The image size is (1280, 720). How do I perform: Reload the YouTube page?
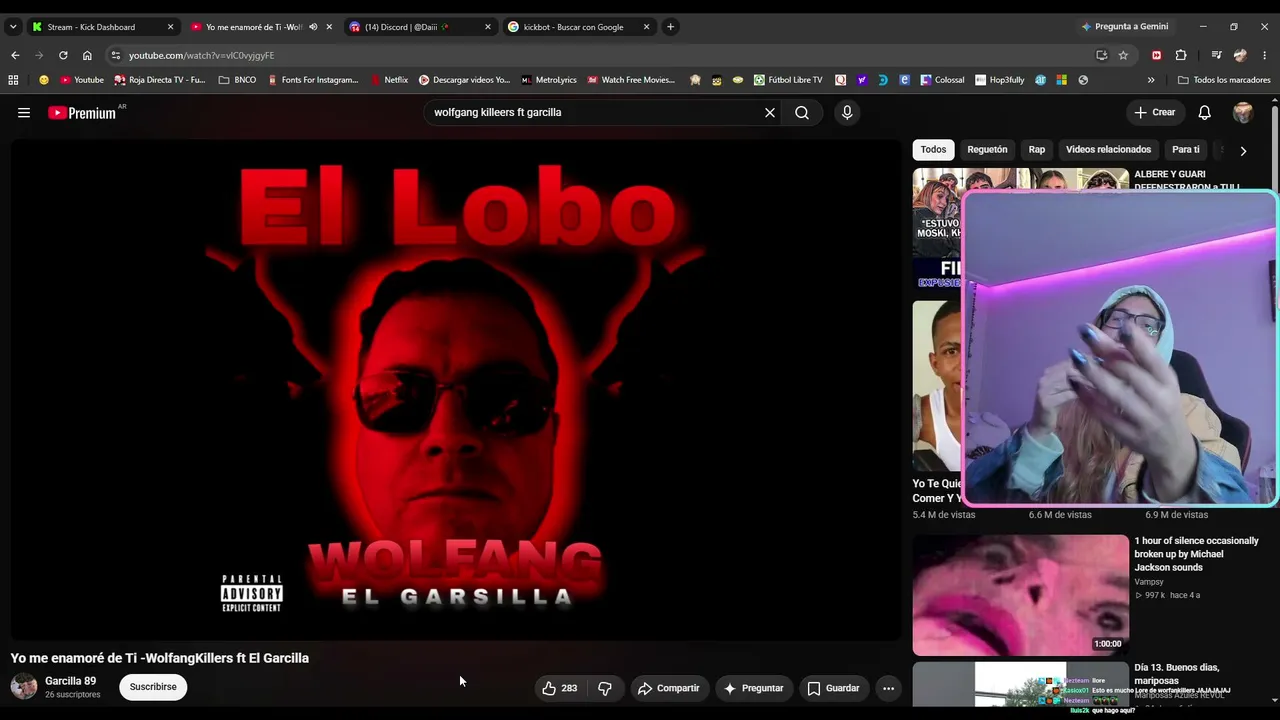coord(63,55)
